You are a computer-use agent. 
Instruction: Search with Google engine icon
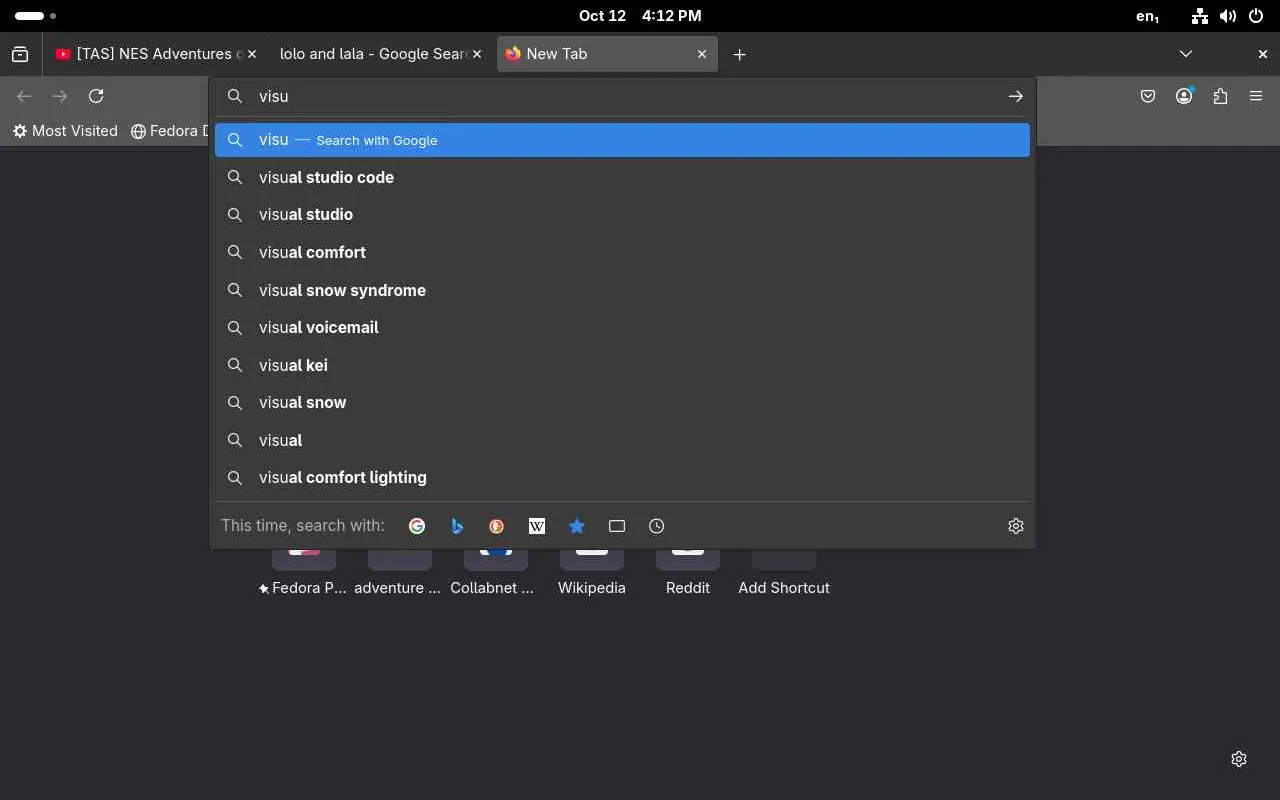pos(417,526)
